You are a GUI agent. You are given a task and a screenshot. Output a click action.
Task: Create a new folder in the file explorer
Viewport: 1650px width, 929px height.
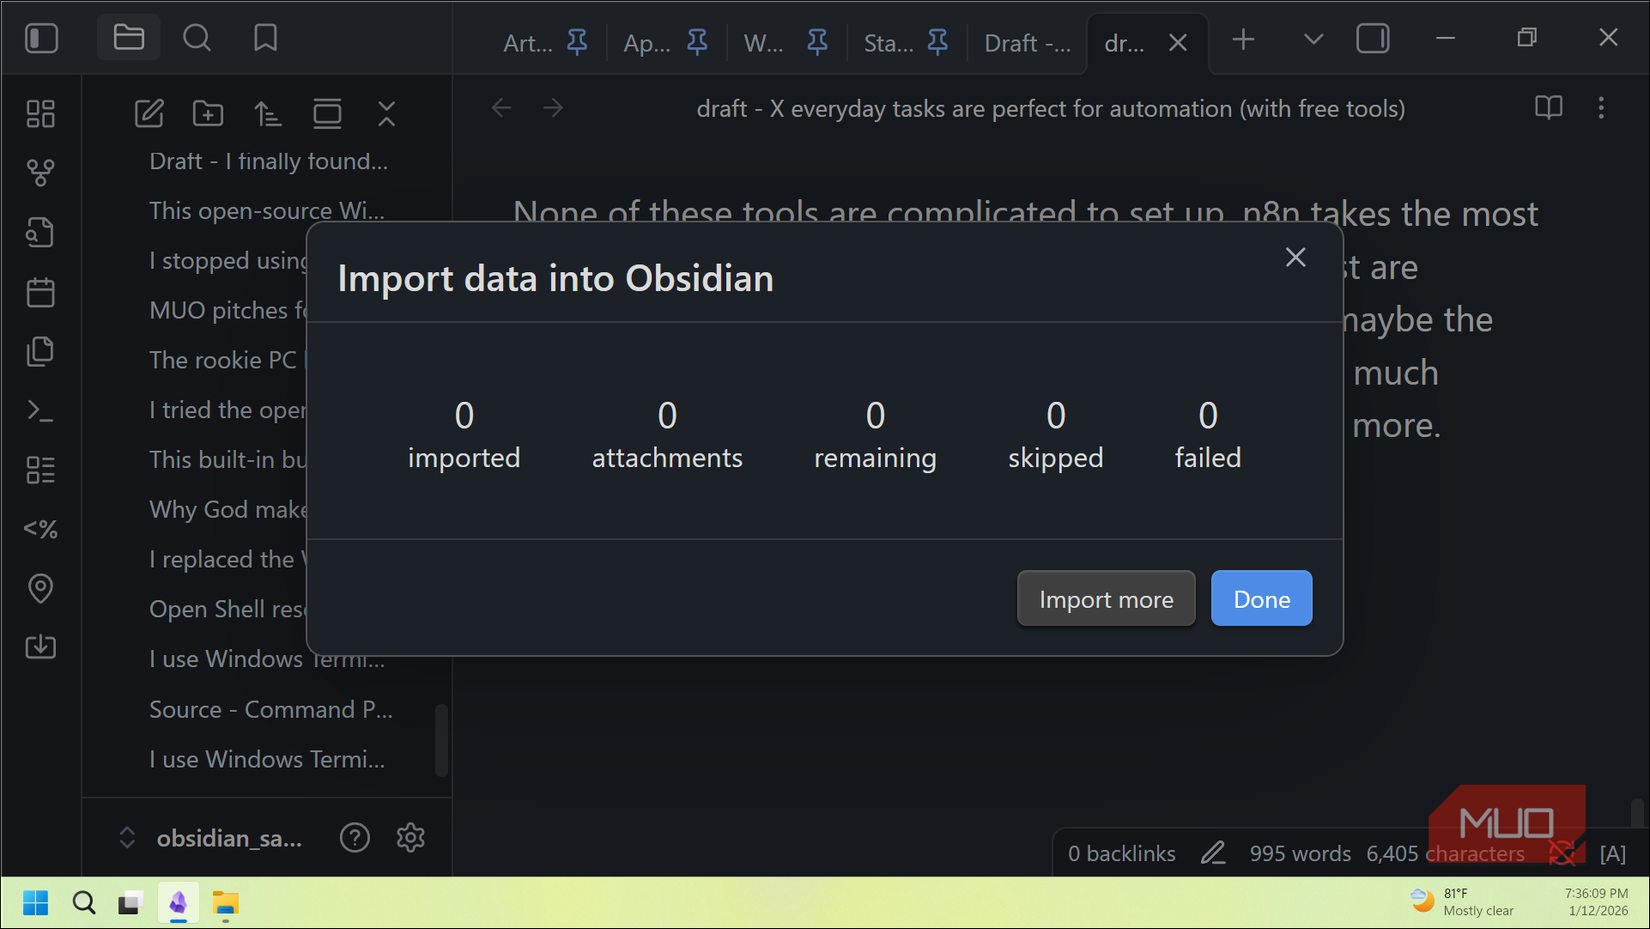coord(207,113)
